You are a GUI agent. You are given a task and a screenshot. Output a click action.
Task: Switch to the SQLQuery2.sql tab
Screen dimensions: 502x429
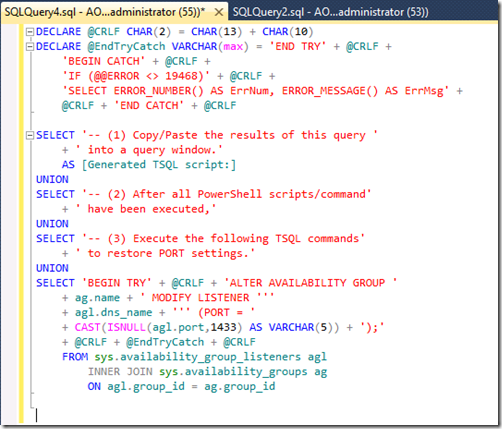coord(330,12)
